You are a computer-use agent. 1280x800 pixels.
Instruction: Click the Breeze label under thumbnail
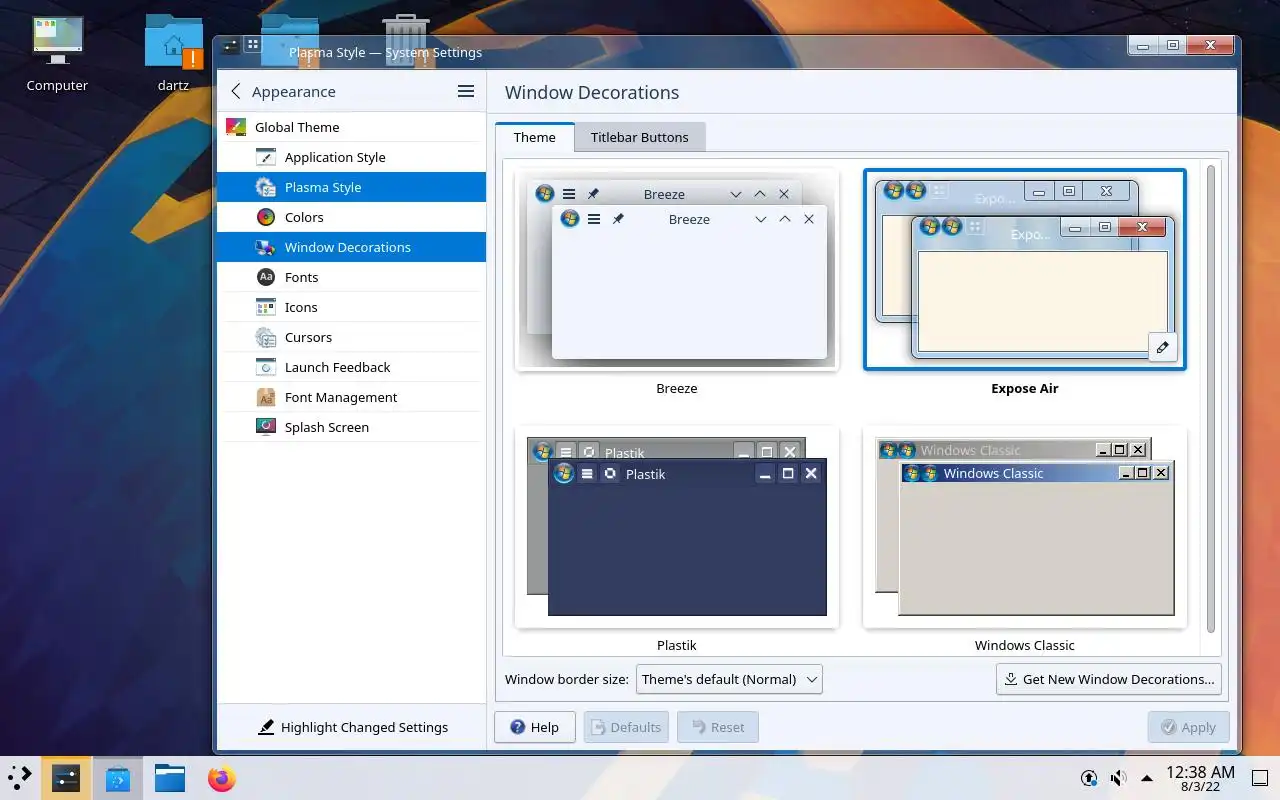pos(677,388)
